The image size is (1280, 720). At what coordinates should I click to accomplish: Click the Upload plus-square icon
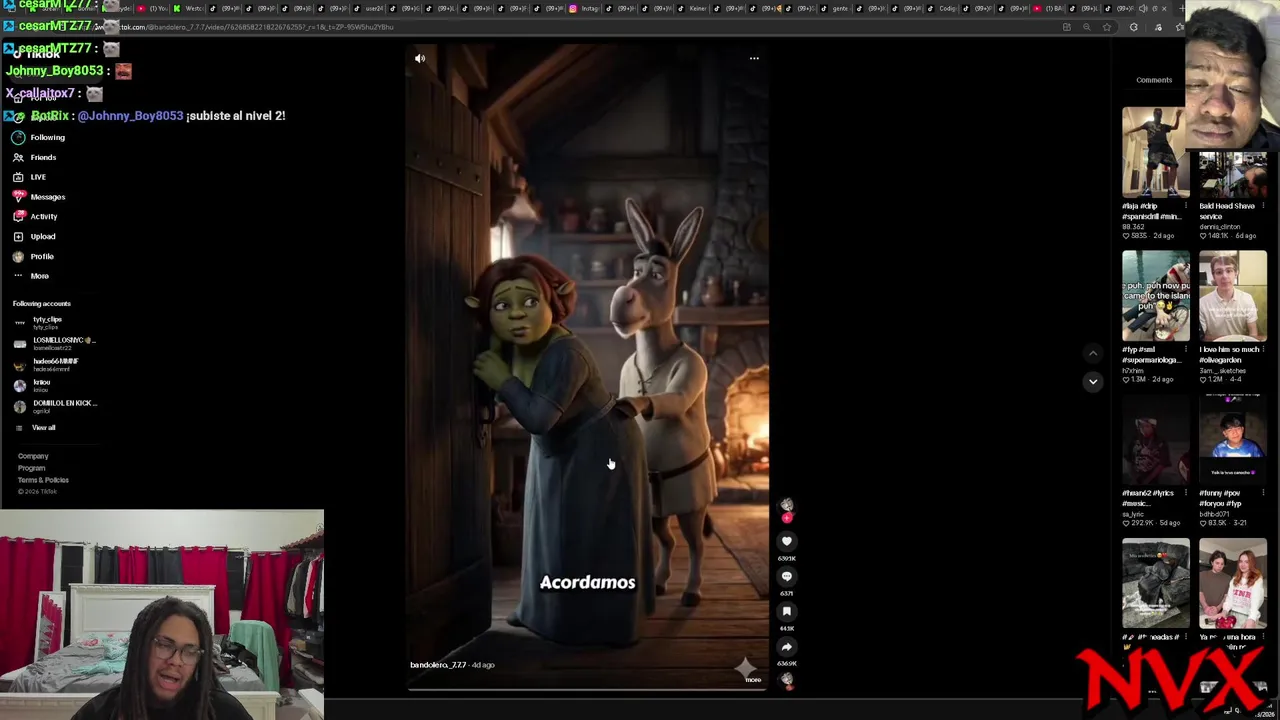click(x=18, y=236)
